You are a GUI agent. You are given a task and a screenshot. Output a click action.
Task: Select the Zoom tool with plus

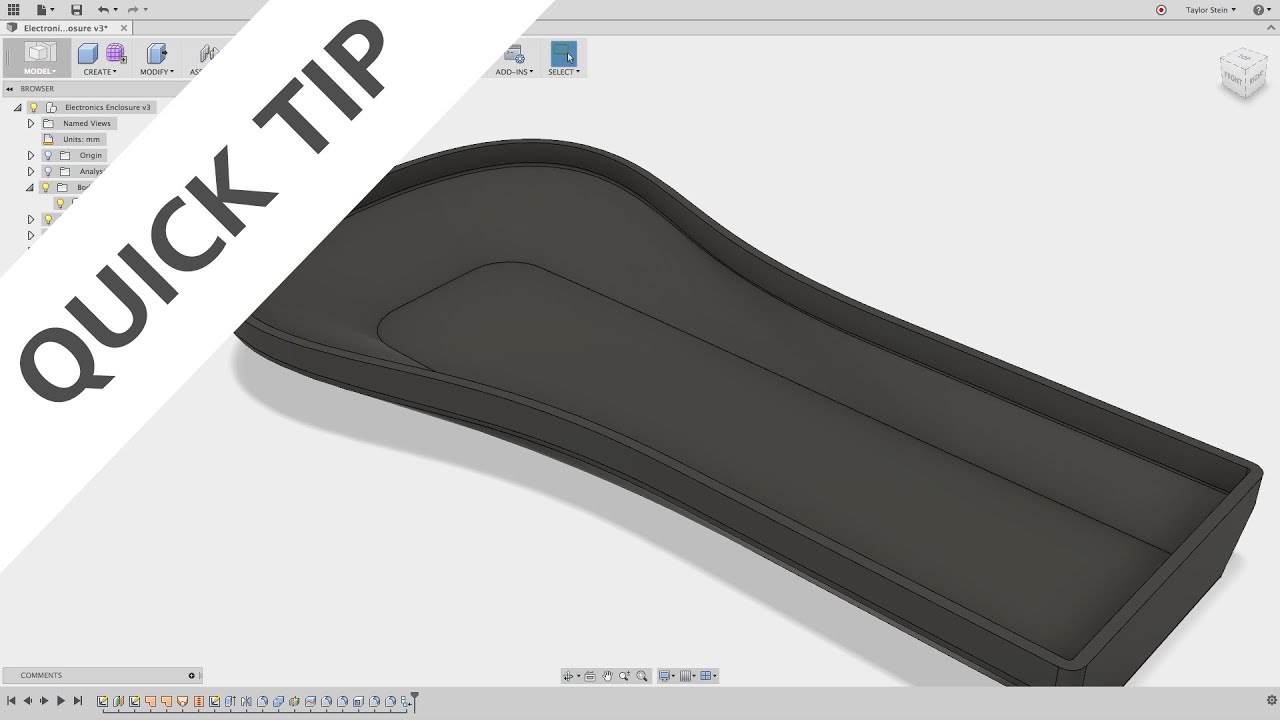pos(624,676)
